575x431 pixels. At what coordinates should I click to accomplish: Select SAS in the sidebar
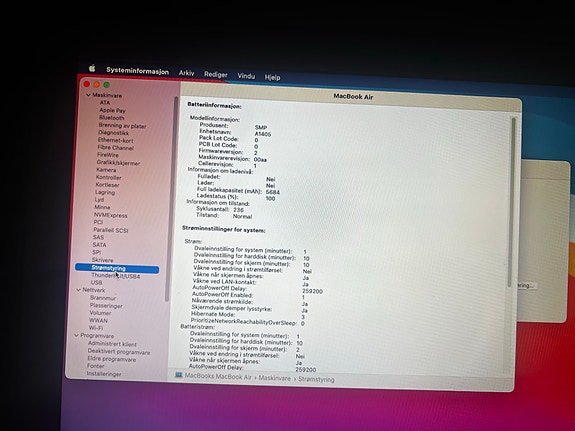coord(98,237)
